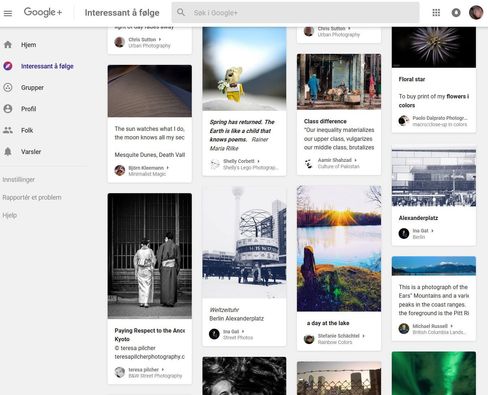Select Interessant å følge in sidebar
488x395 pixels.
pos(47,66)
